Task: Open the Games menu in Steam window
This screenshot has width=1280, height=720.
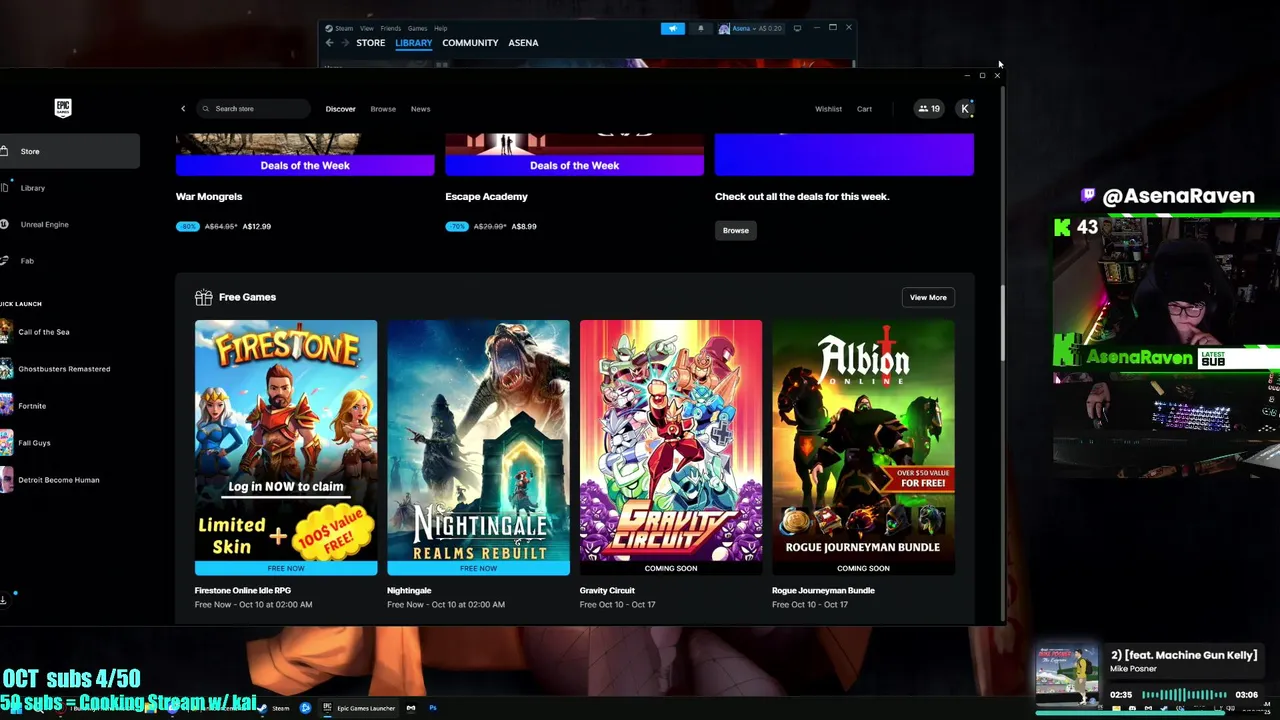Action: point(417,28)
